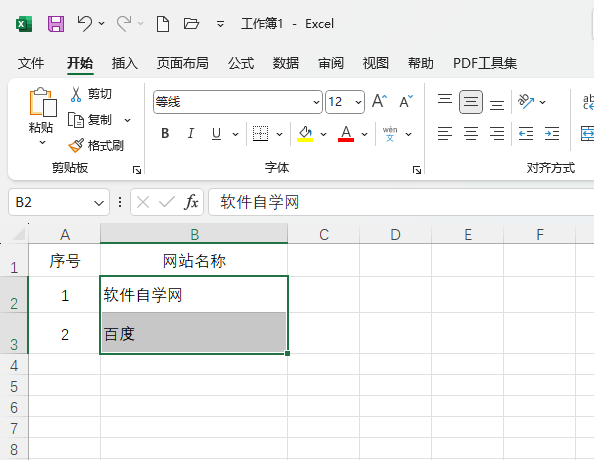Toggle bold formatting B
The height and width of the screenshot is (460, 594).
point(165,134)
